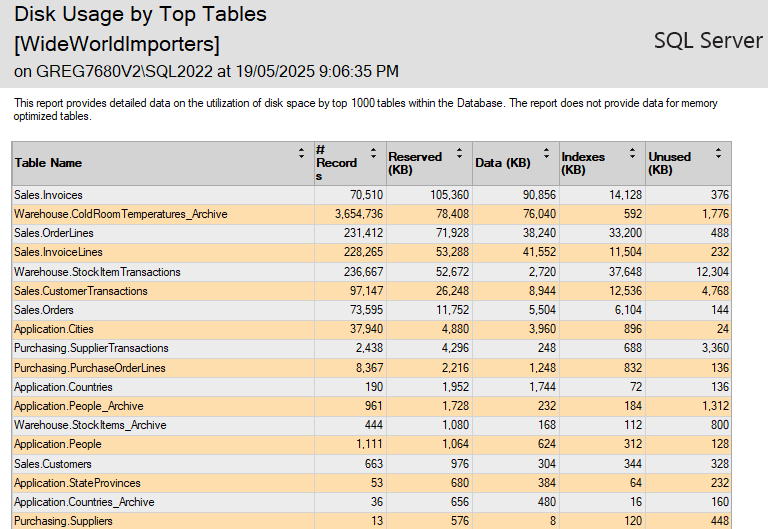768x529 pixels.
Task: Select the Sales.Customers table name
Action: click(x=53, y=464)
